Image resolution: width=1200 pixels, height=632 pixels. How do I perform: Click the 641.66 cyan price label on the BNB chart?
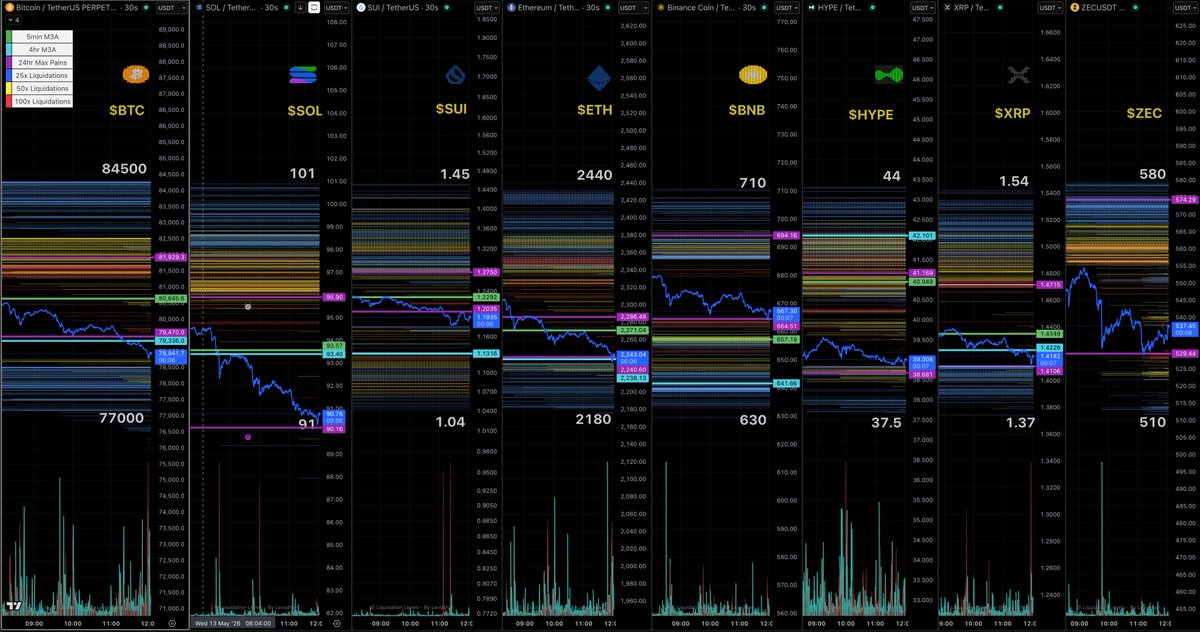(786, 383)
